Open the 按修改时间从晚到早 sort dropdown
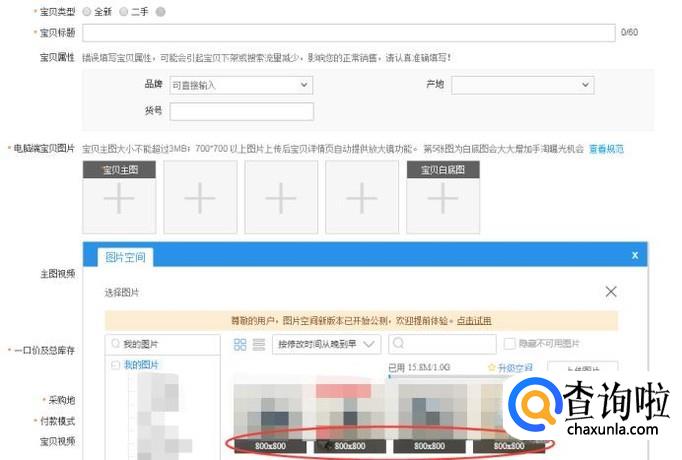Viewport: 682px width, 460px height. coord(328,344)
